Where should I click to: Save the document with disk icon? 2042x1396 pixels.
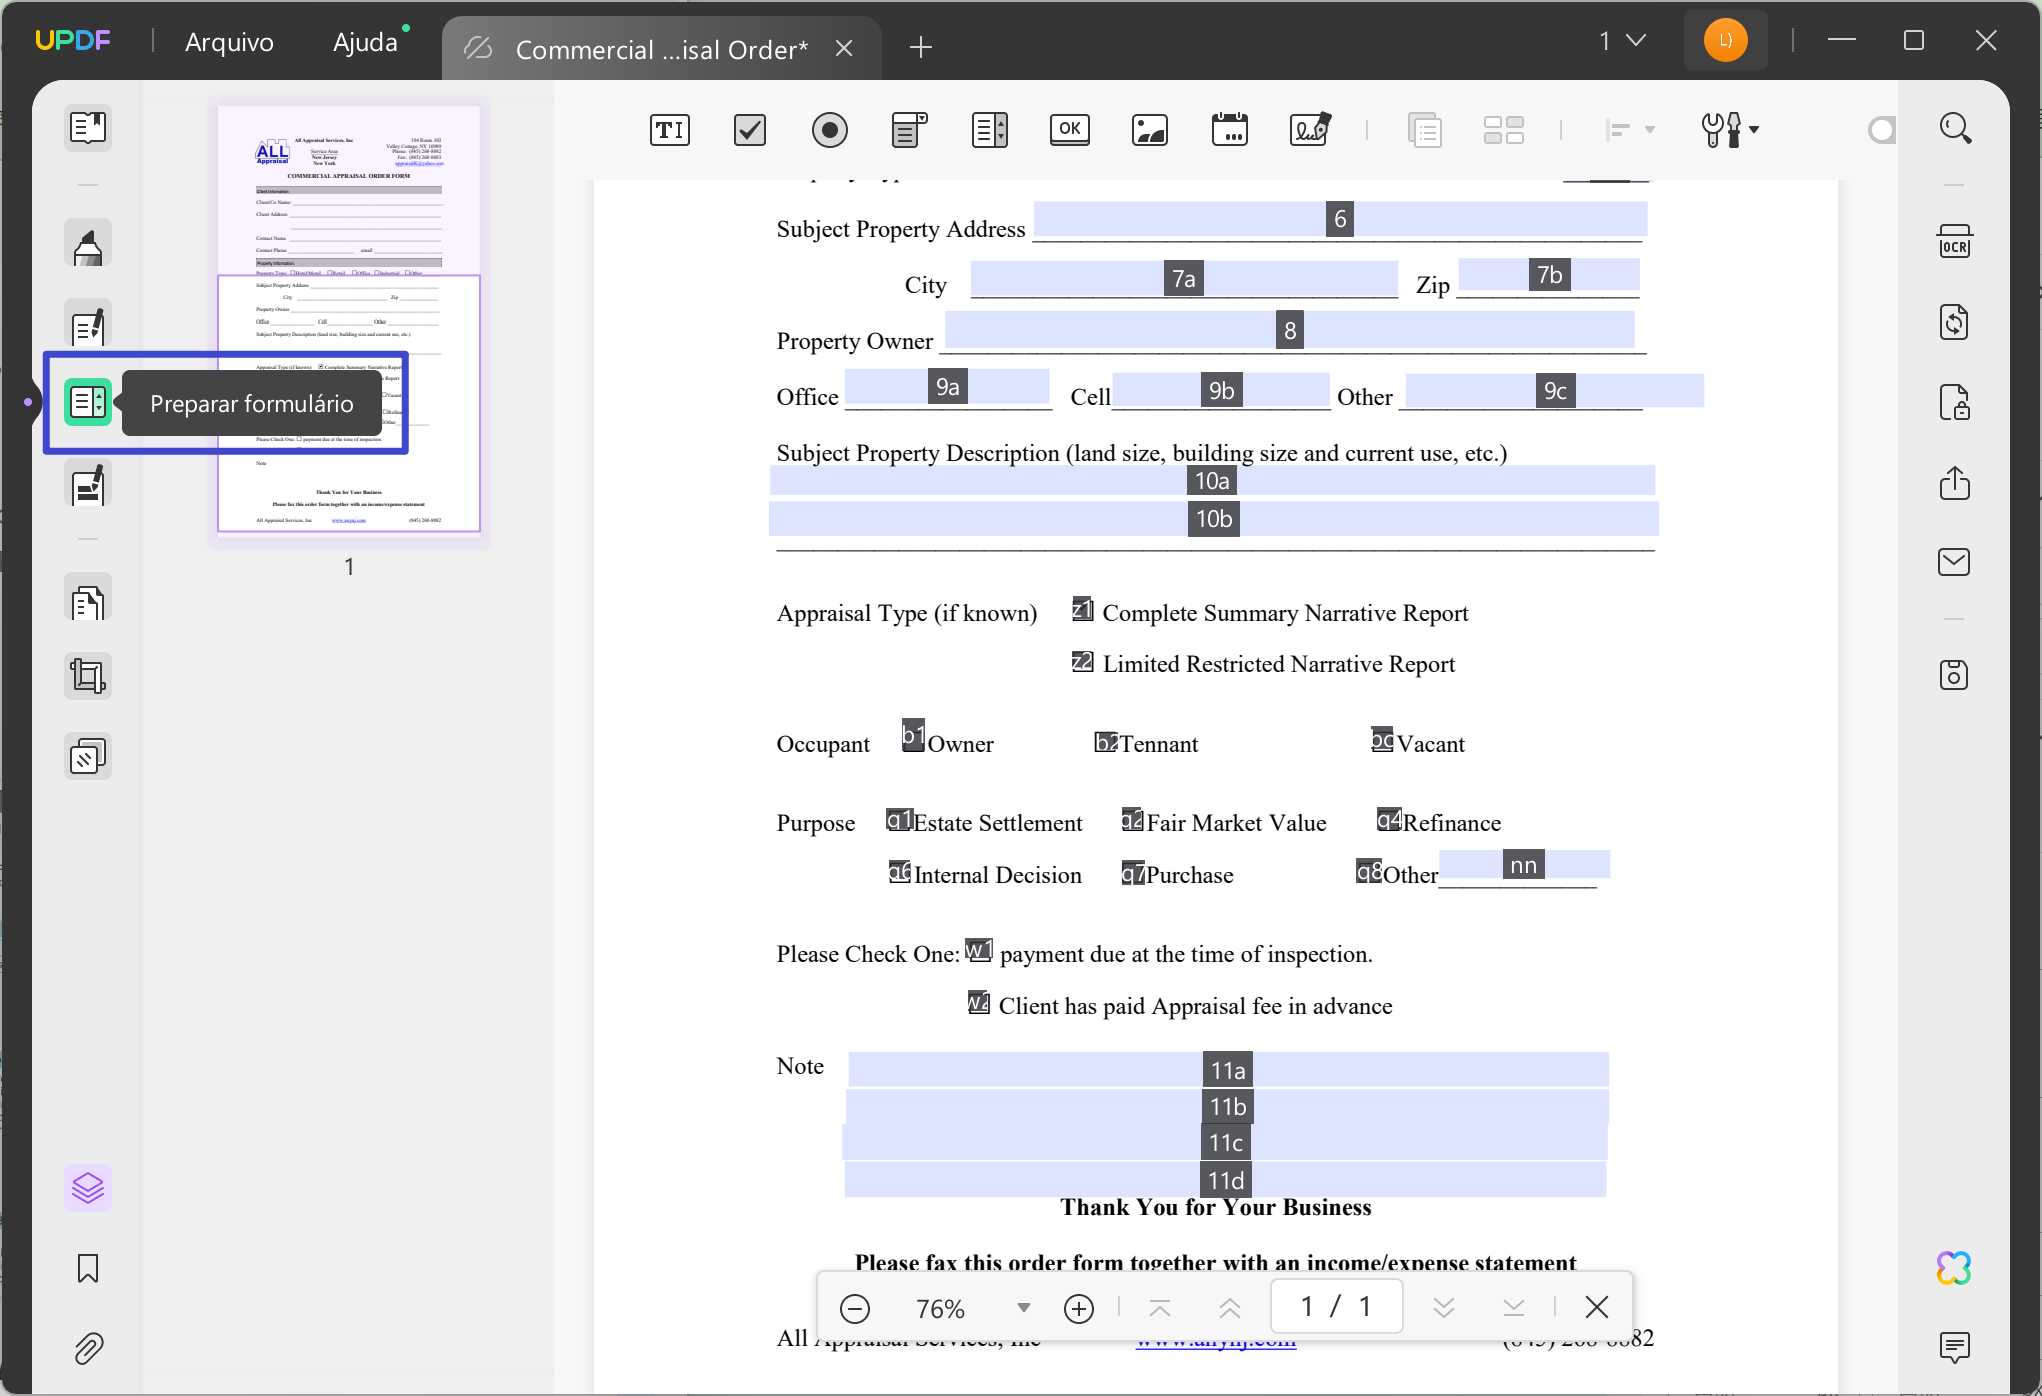pos(1954,675)
